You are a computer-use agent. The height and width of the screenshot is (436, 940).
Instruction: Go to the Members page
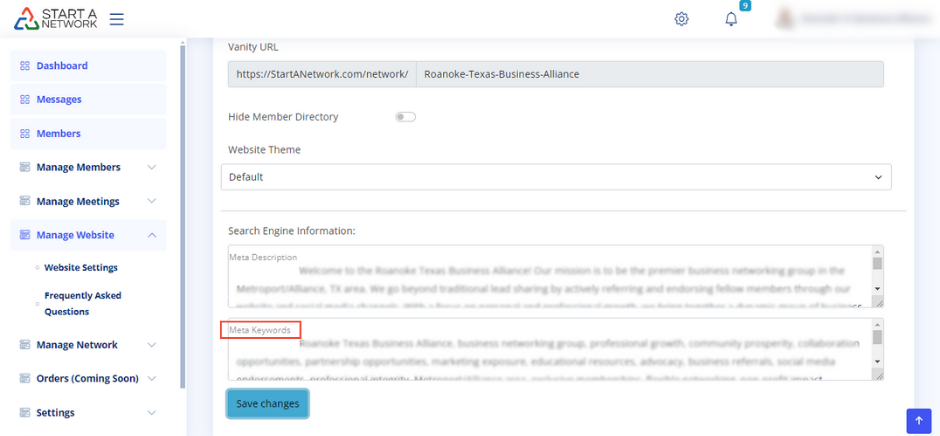[58, 134]
